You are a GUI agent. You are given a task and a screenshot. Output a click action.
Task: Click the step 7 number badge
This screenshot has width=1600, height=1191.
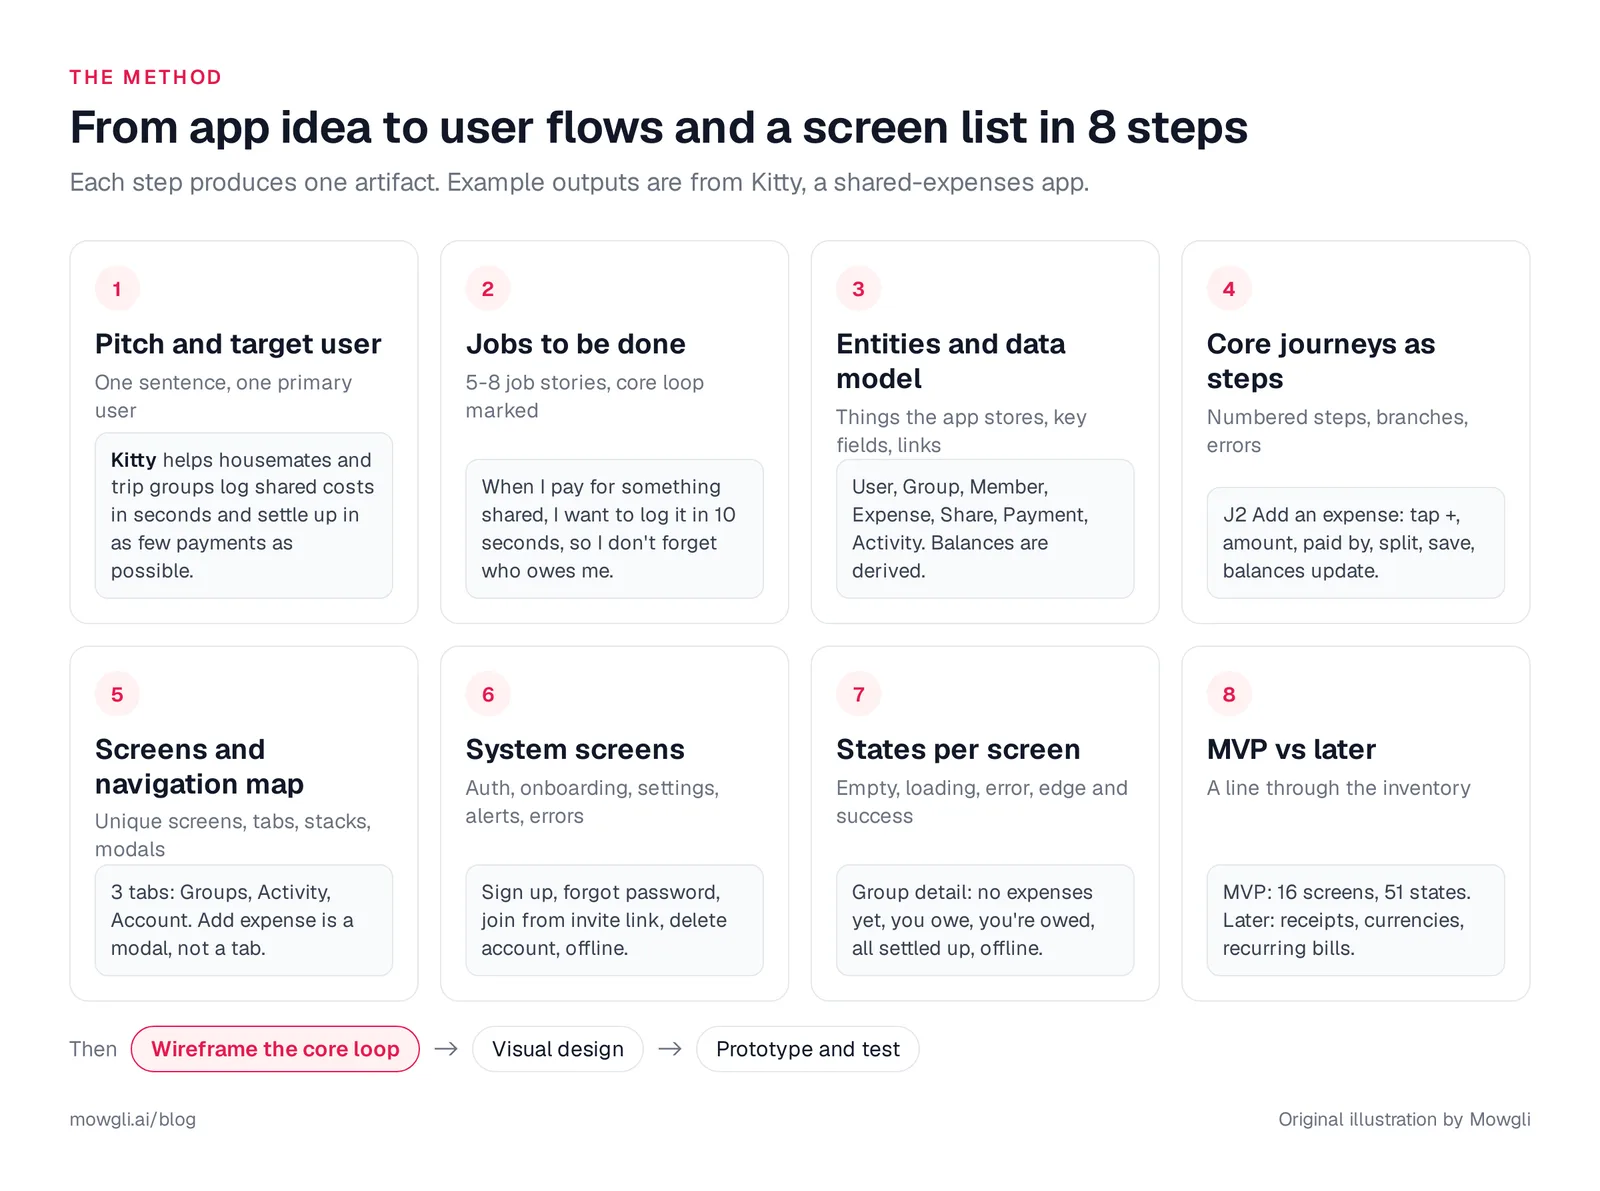[x=858, y=694]
